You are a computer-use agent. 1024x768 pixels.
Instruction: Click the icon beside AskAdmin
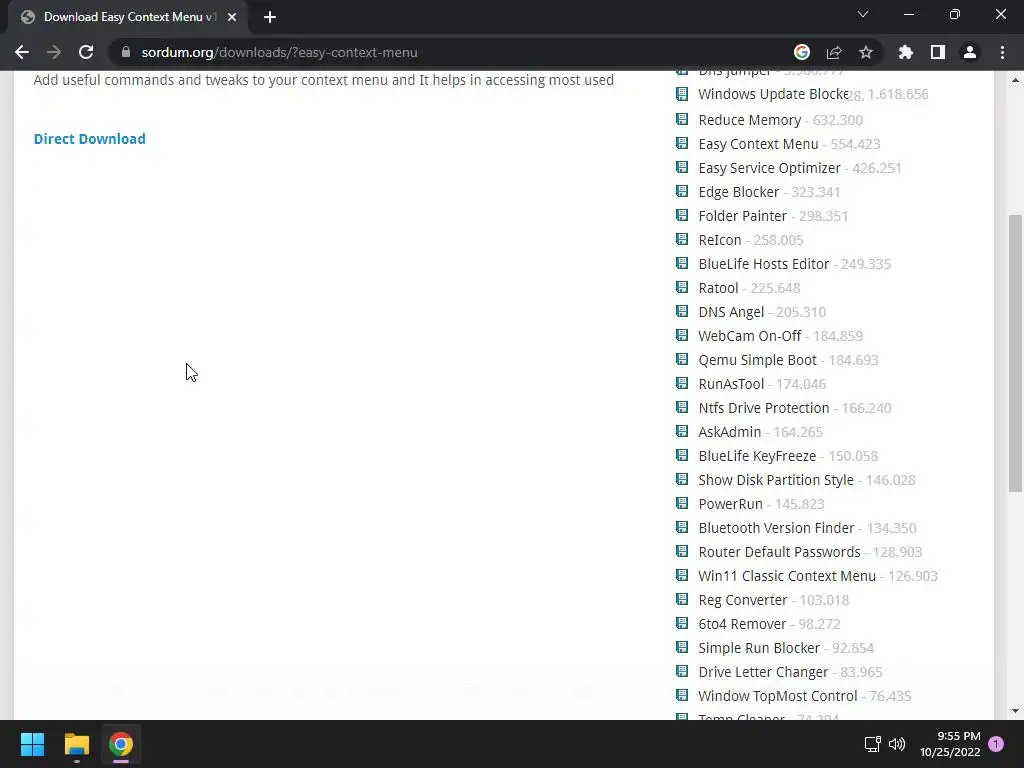click(x=682, y=432)
